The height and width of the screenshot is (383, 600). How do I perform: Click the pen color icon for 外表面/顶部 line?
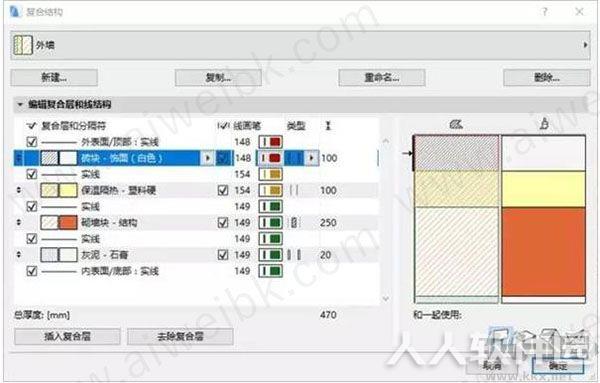pos(271,142)
